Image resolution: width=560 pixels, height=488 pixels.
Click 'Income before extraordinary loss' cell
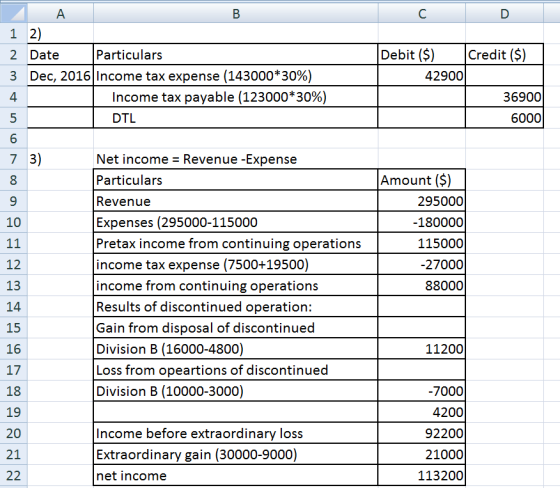[x=236, y=433]
